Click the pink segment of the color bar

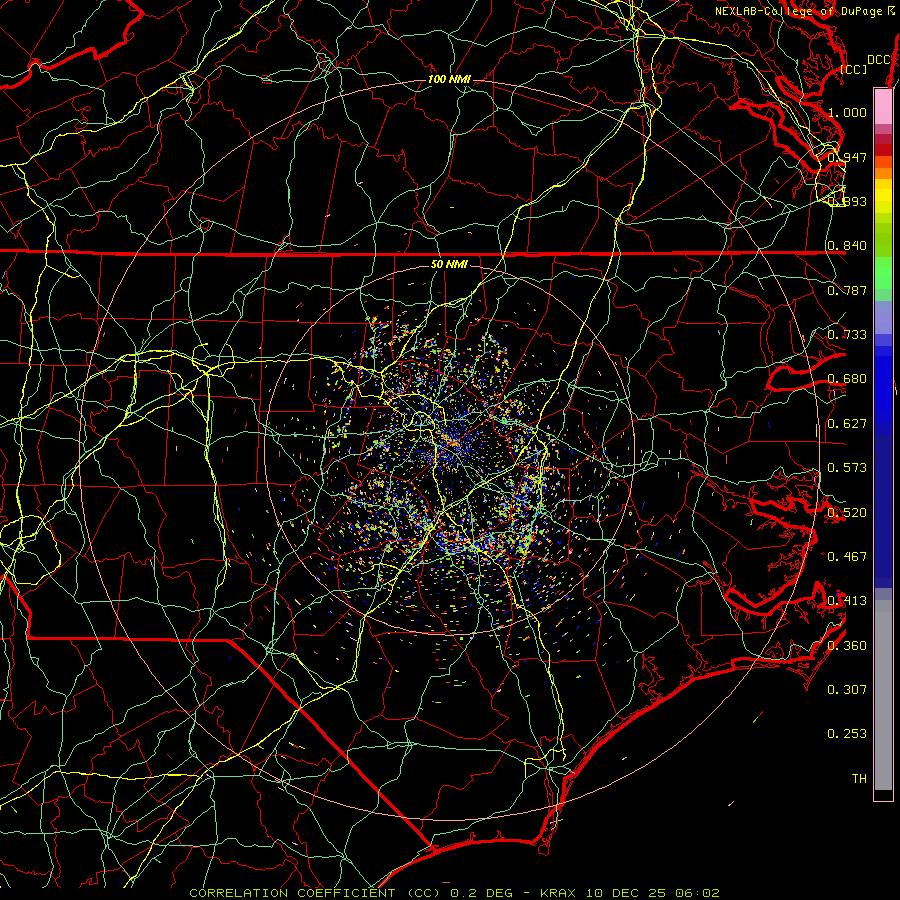tap(883, 107)
